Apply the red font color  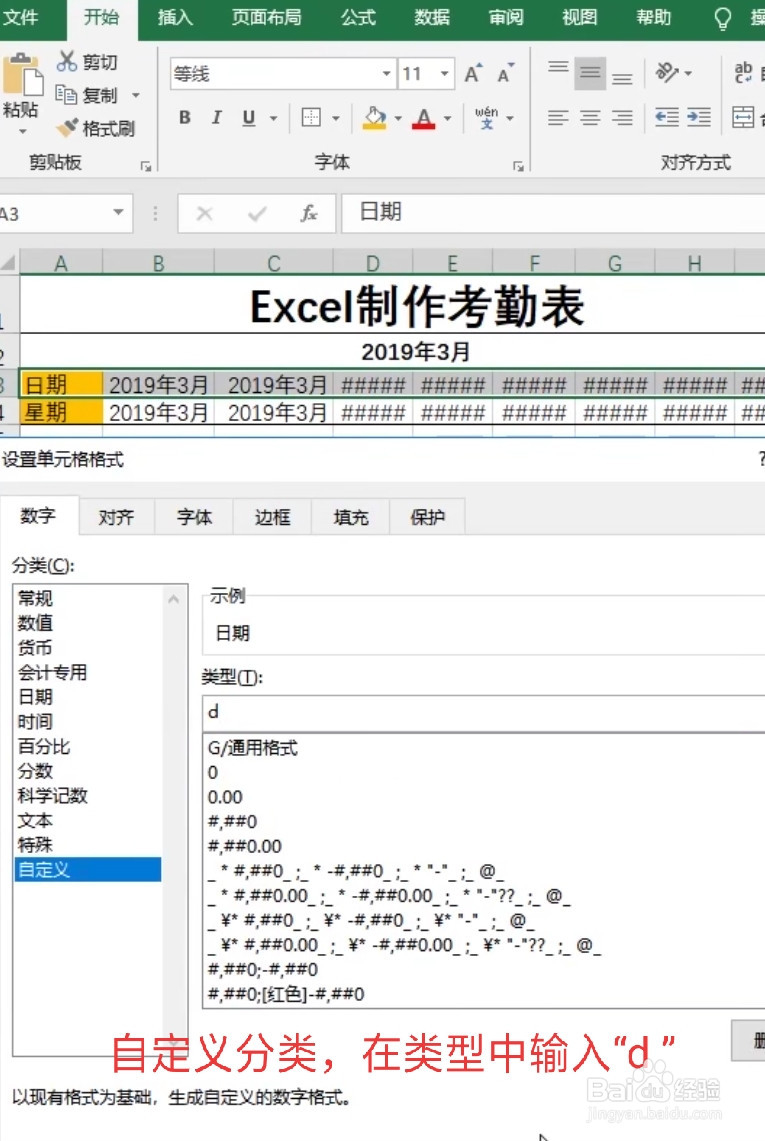coord(424,118)
